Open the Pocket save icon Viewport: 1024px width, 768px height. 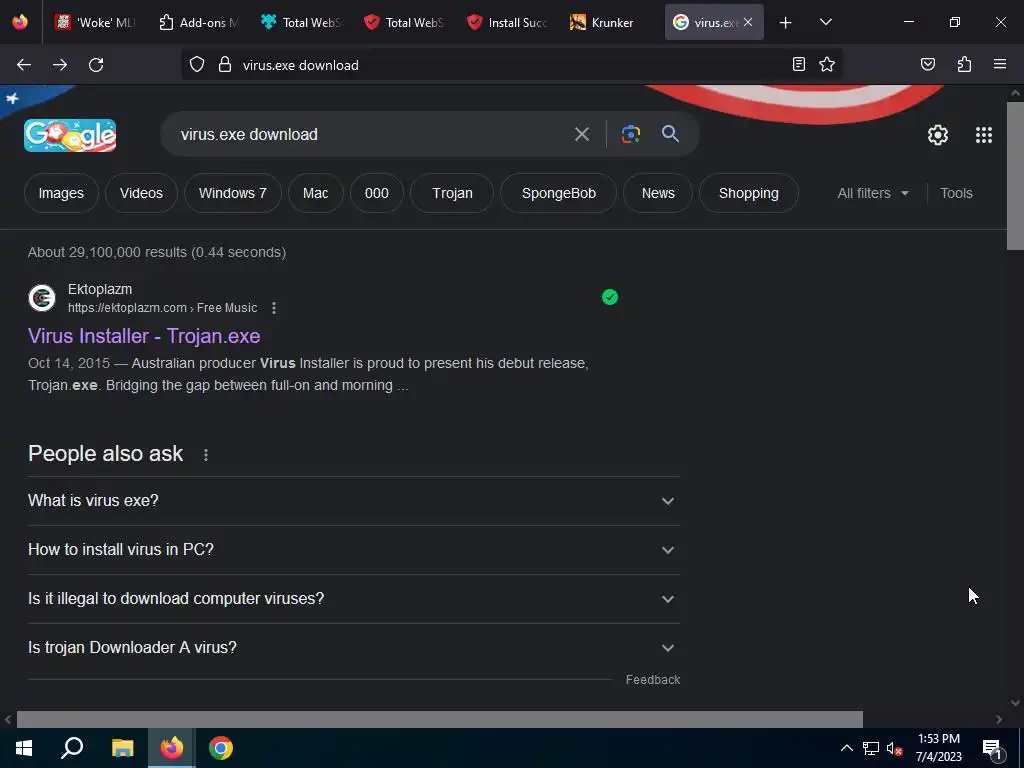click(927, 64)
